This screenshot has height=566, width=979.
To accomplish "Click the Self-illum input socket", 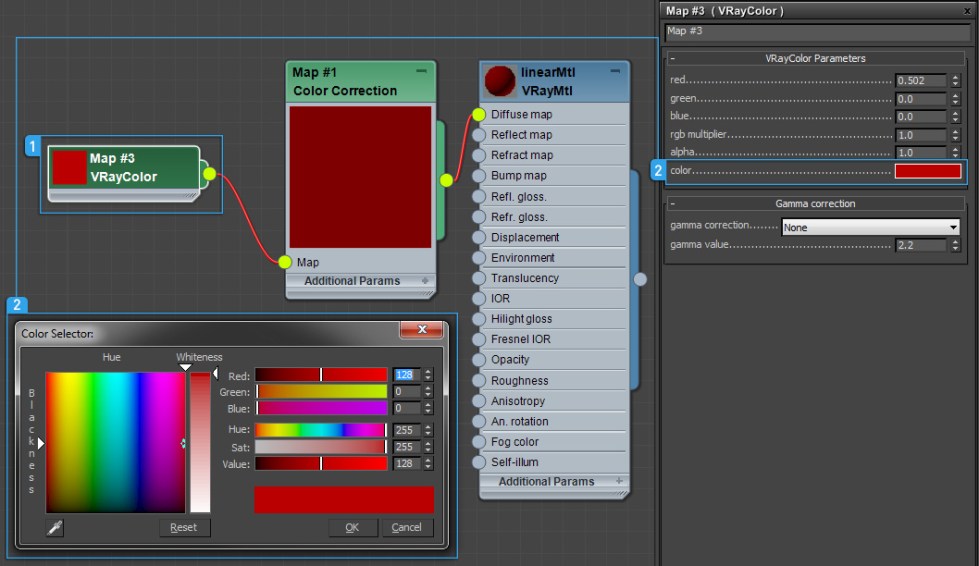I will pos(479,462).
